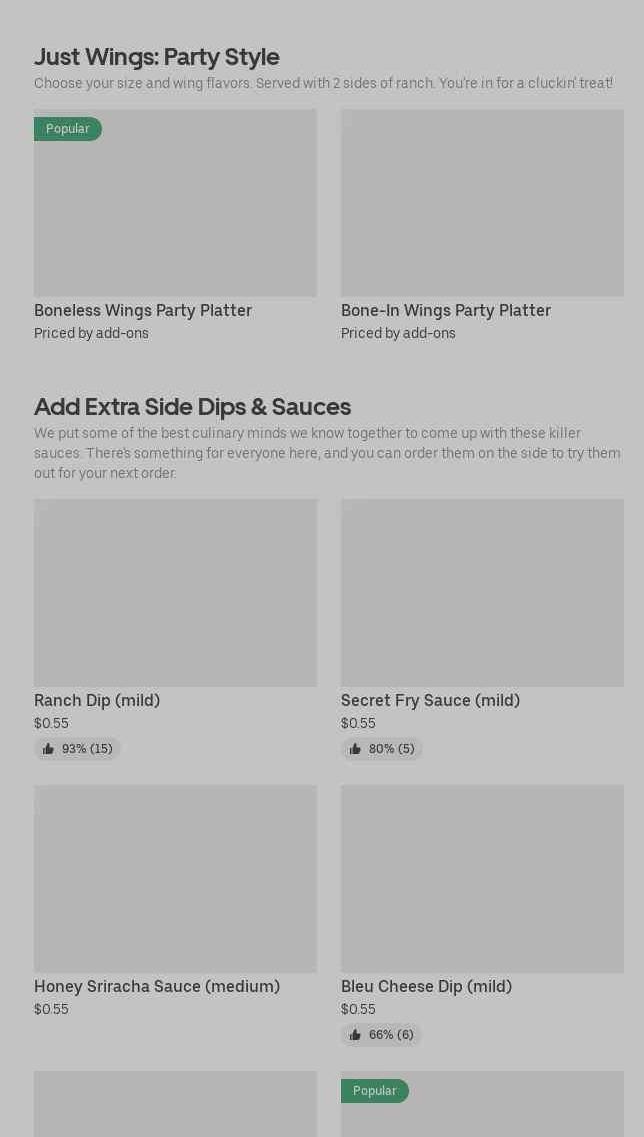Click thumbs-up icon on Ranch Dip rating
Screen dimensions: 644x1137
point(48,748)
